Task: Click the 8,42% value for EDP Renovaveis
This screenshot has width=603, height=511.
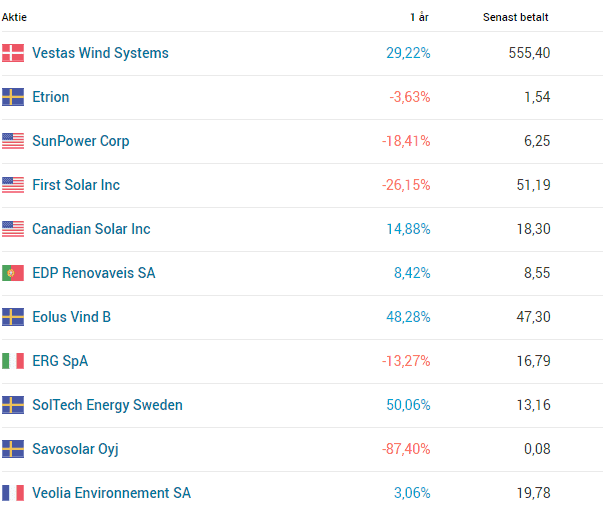Action: [x=412, y=273]
